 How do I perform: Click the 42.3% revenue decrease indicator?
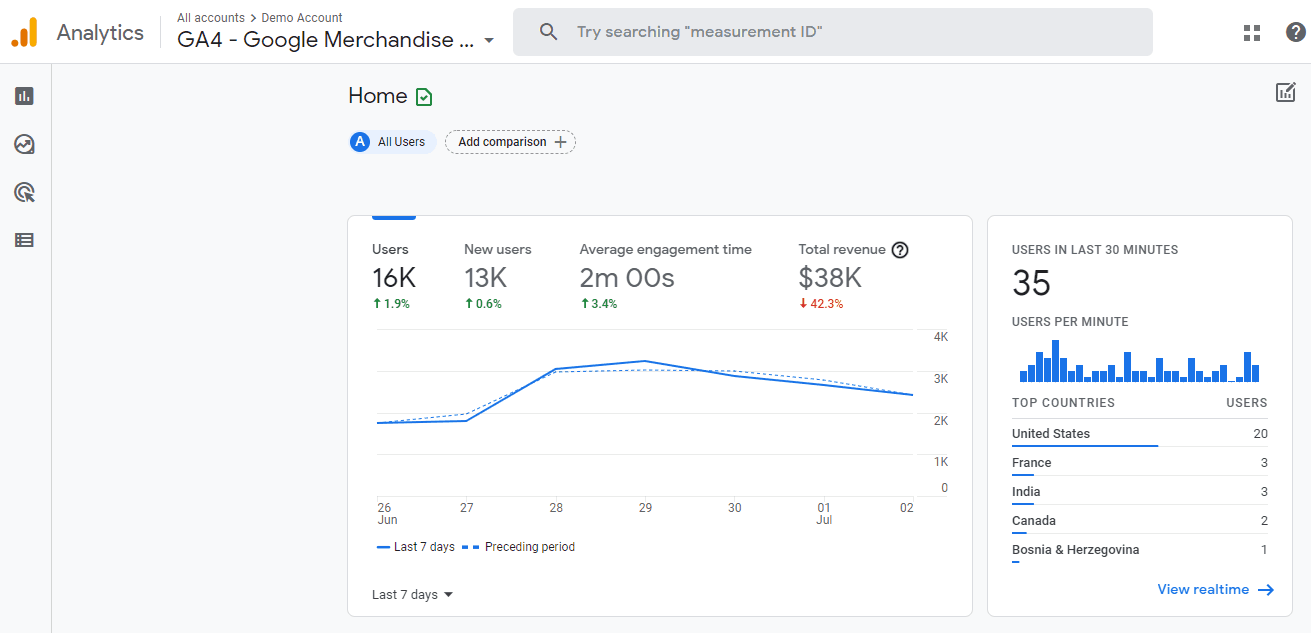[x=821, y=304]
